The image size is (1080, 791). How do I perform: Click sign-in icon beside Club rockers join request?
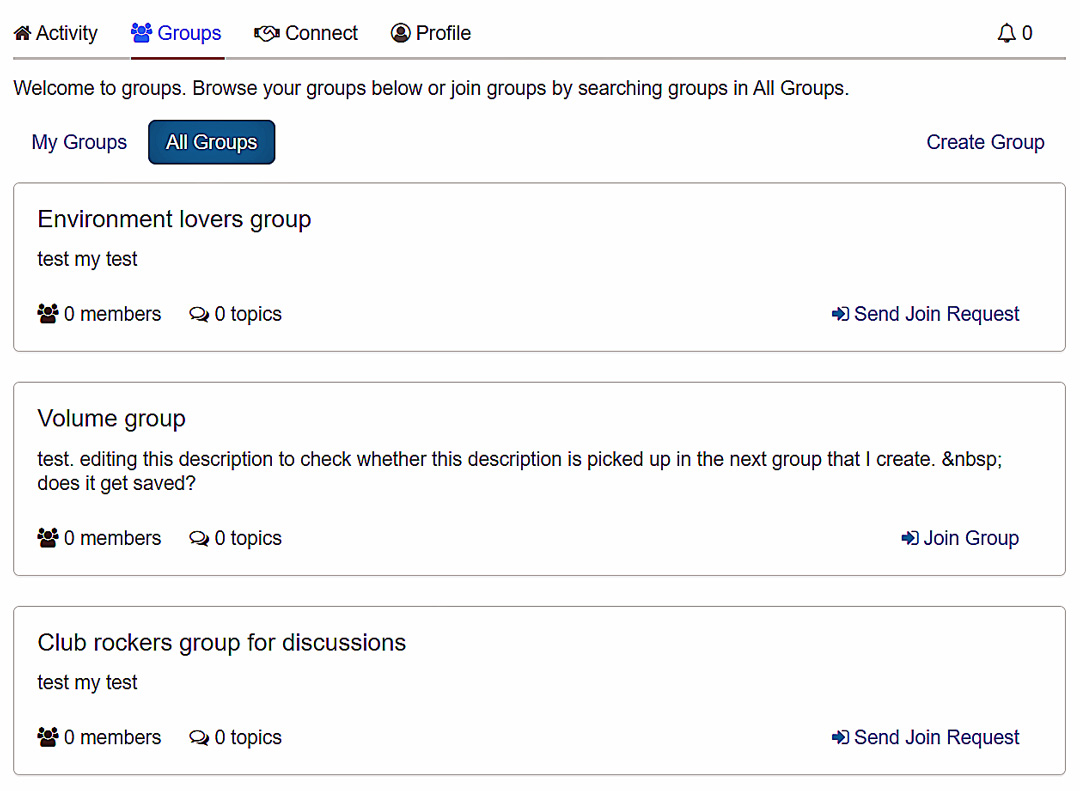point(840,737)
